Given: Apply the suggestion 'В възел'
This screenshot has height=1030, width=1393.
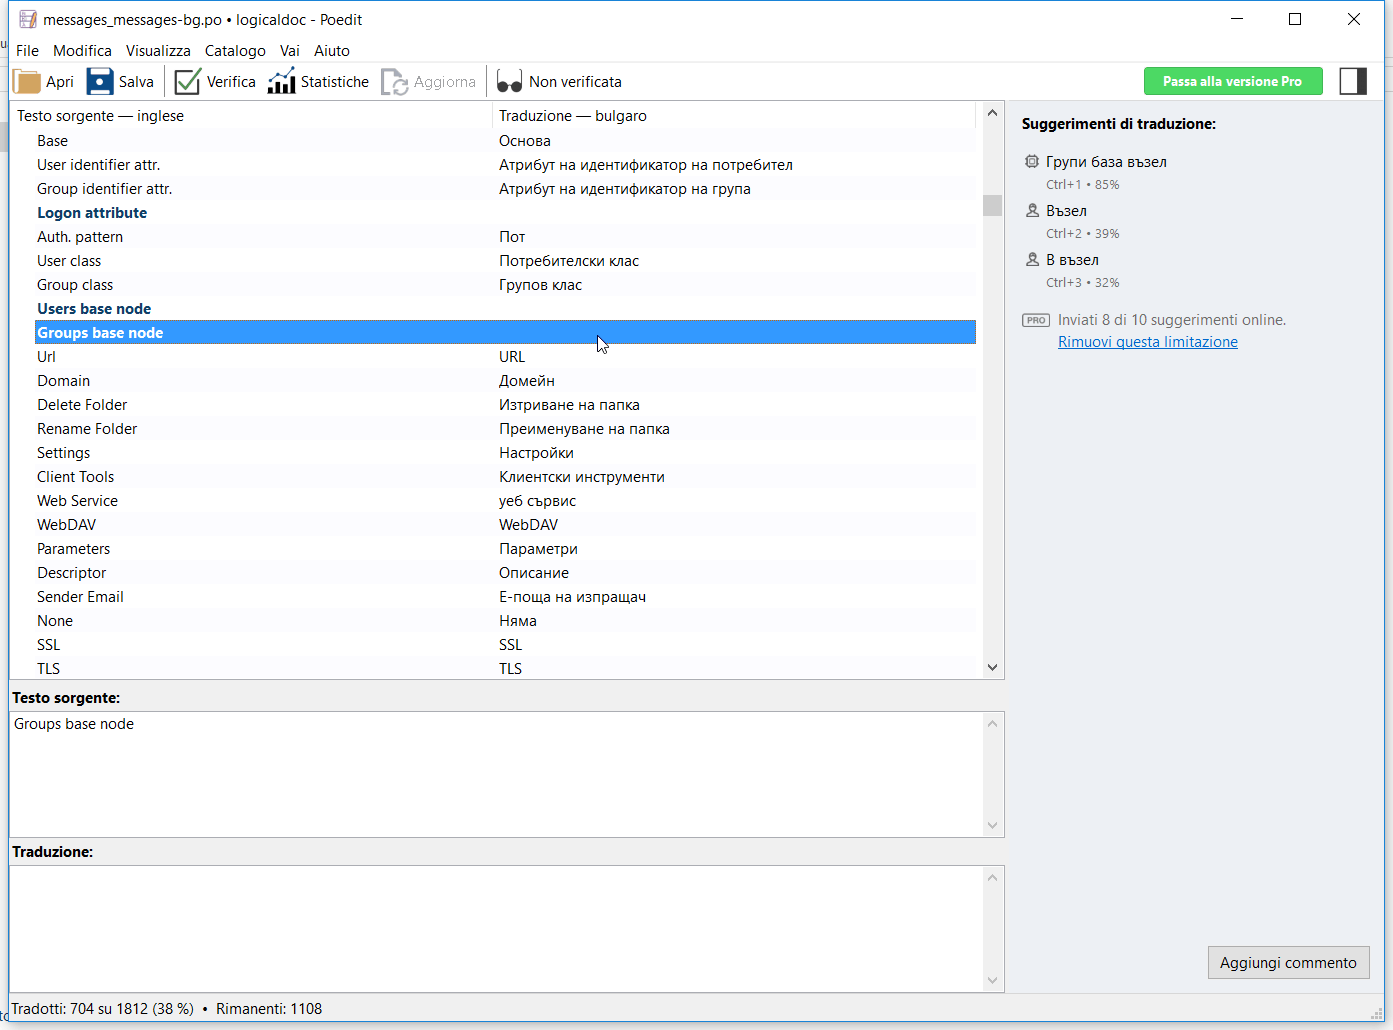Looking at the screenshot, I should (1072, 260).
